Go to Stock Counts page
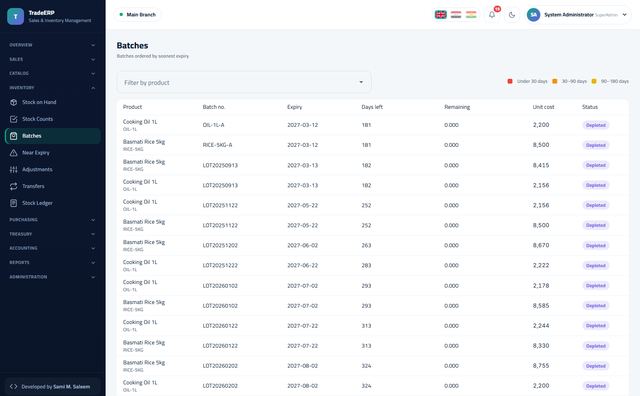The height and width of the screenshot is (396, 640). click(x=53, y=119)
